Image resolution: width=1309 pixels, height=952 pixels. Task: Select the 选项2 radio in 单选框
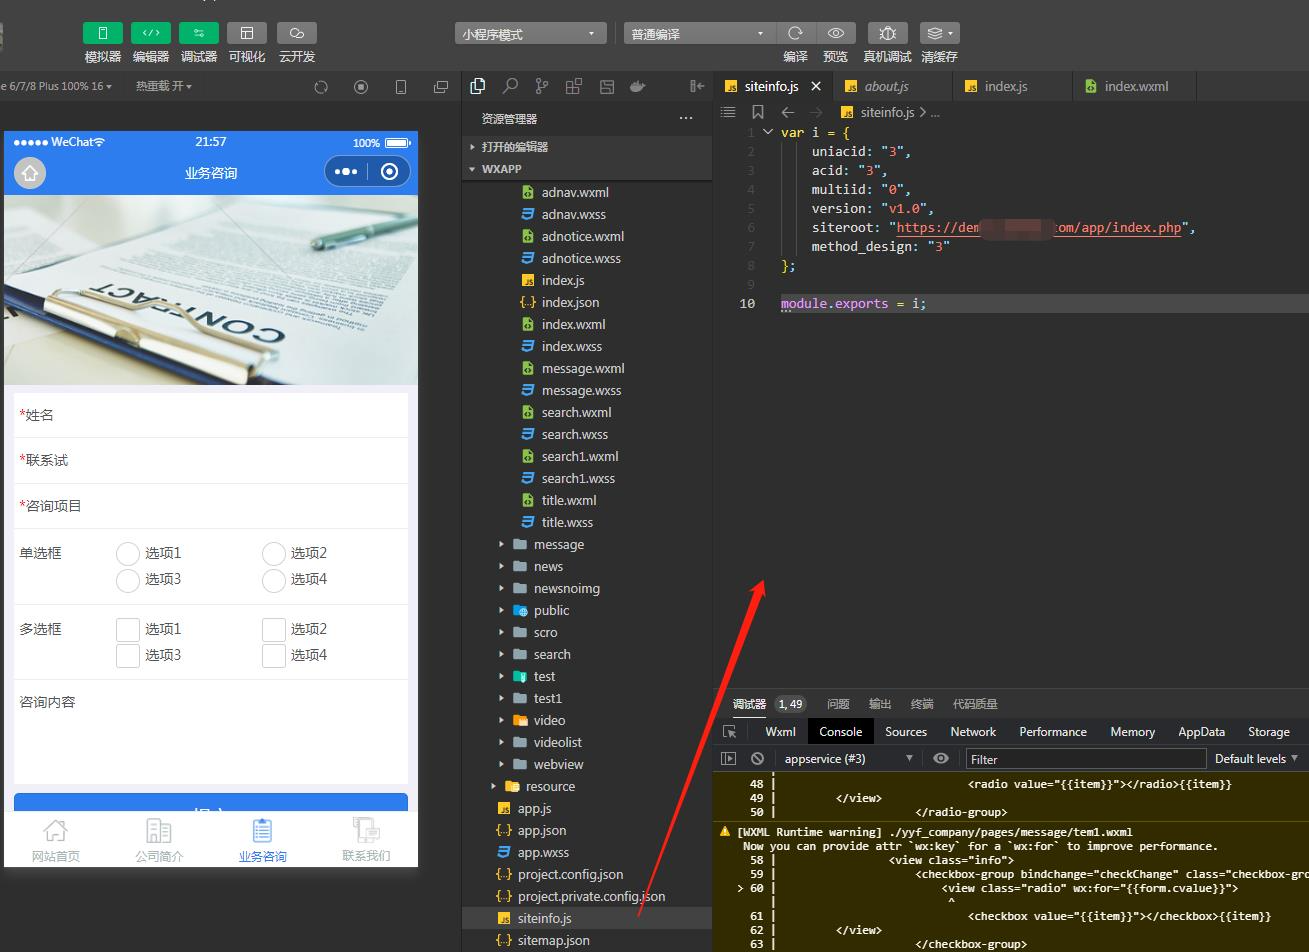(274, 553)
